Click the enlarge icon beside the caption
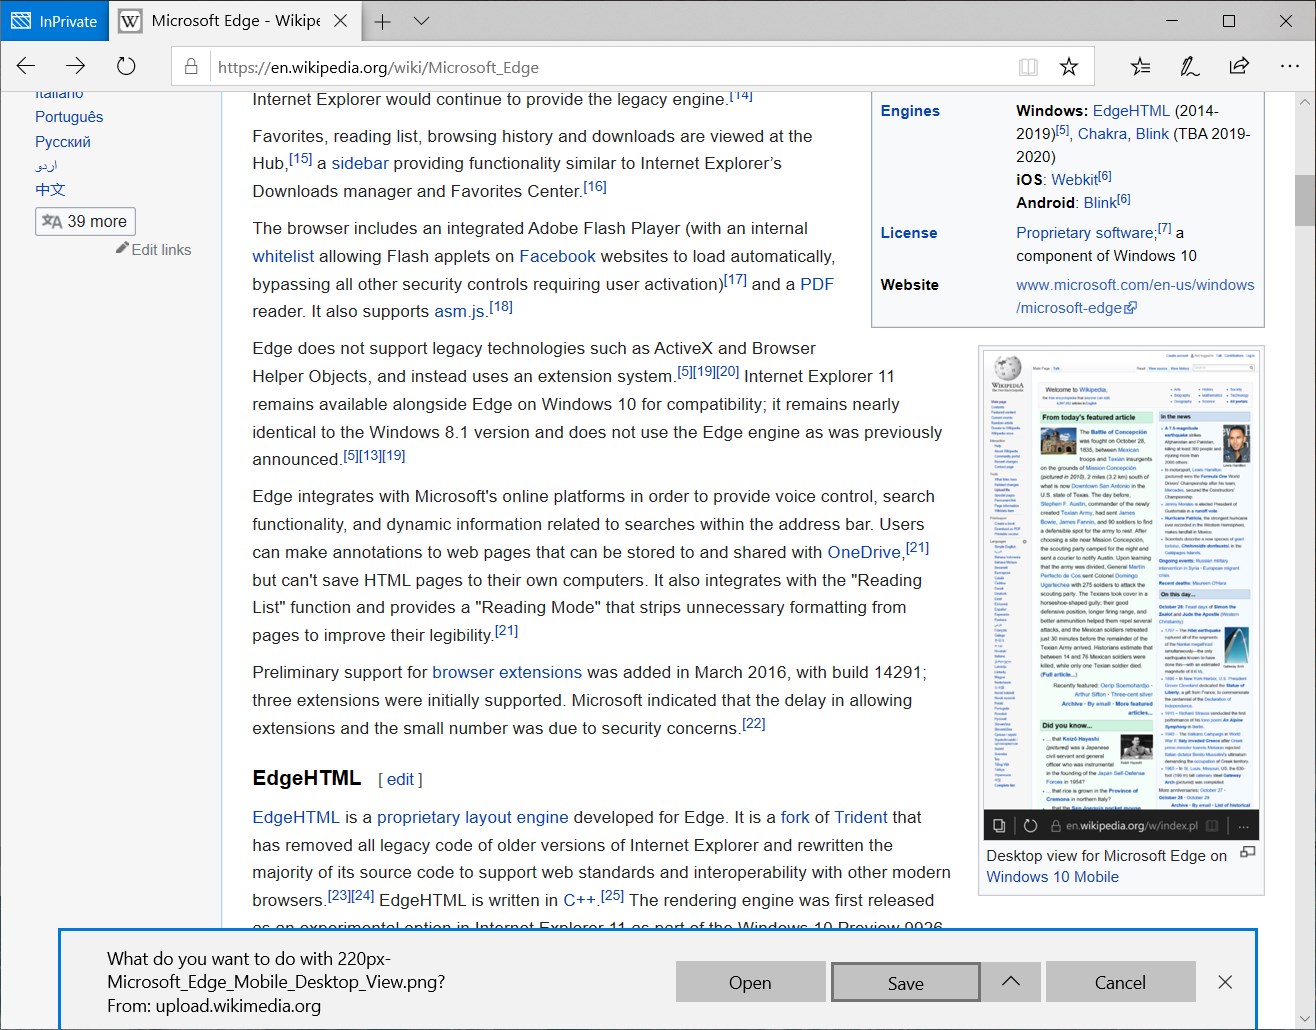1316x1030 pixels. [1248, 852]
